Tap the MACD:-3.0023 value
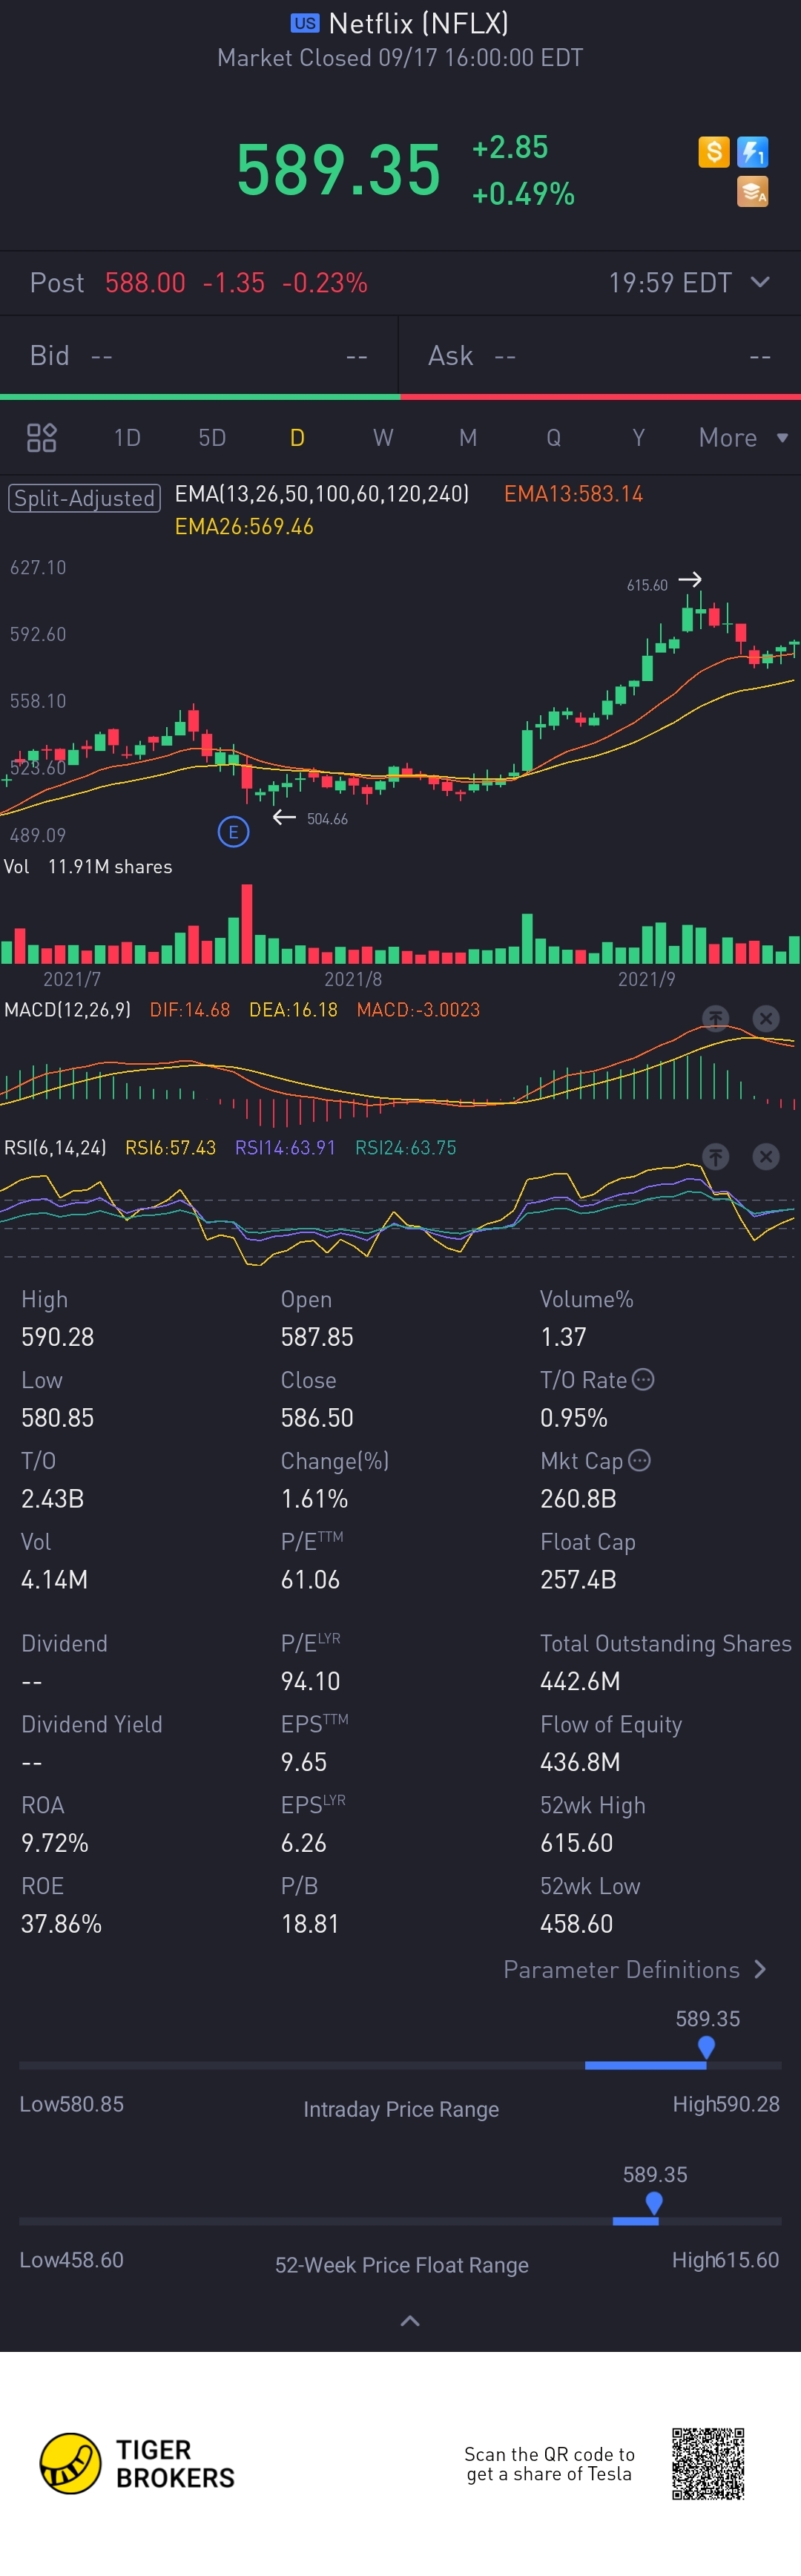This screenshot has width=801, height=2576. click(x=418, y=1010)
